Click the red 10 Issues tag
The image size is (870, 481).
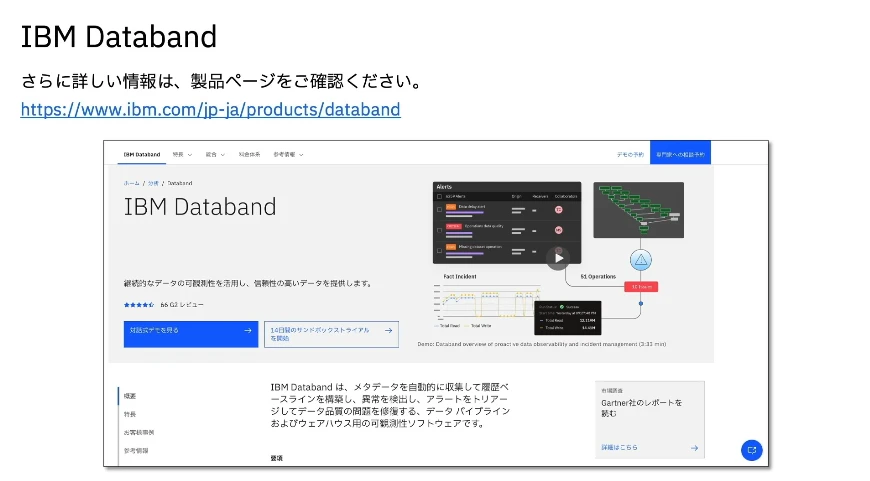pyautogui.click(x=641, y=287)
